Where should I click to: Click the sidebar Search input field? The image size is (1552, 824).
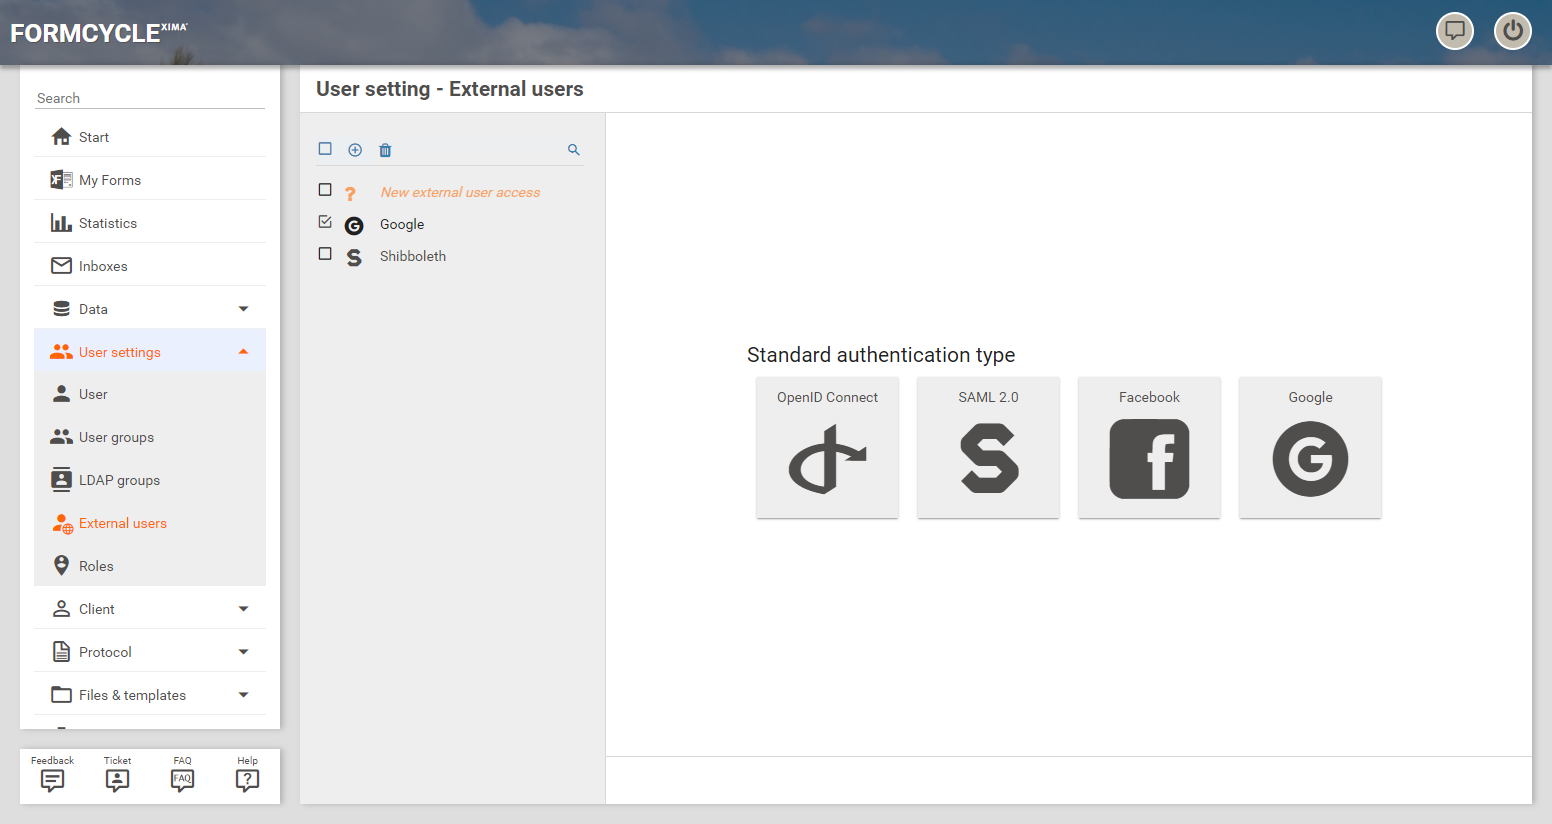[x=150, y=98]
